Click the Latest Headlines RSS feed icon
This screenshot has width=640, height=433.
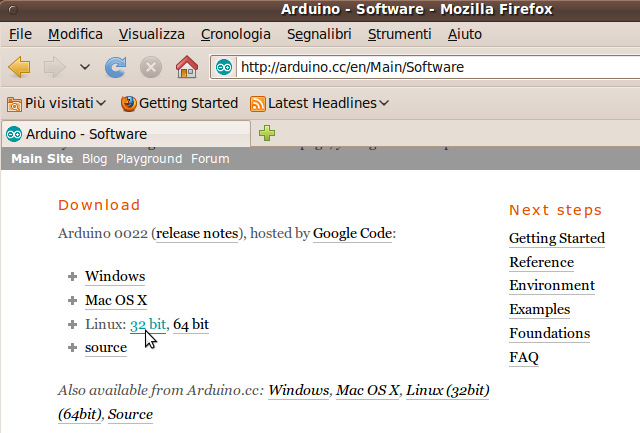pyautogui.click(x=258, y=103)
